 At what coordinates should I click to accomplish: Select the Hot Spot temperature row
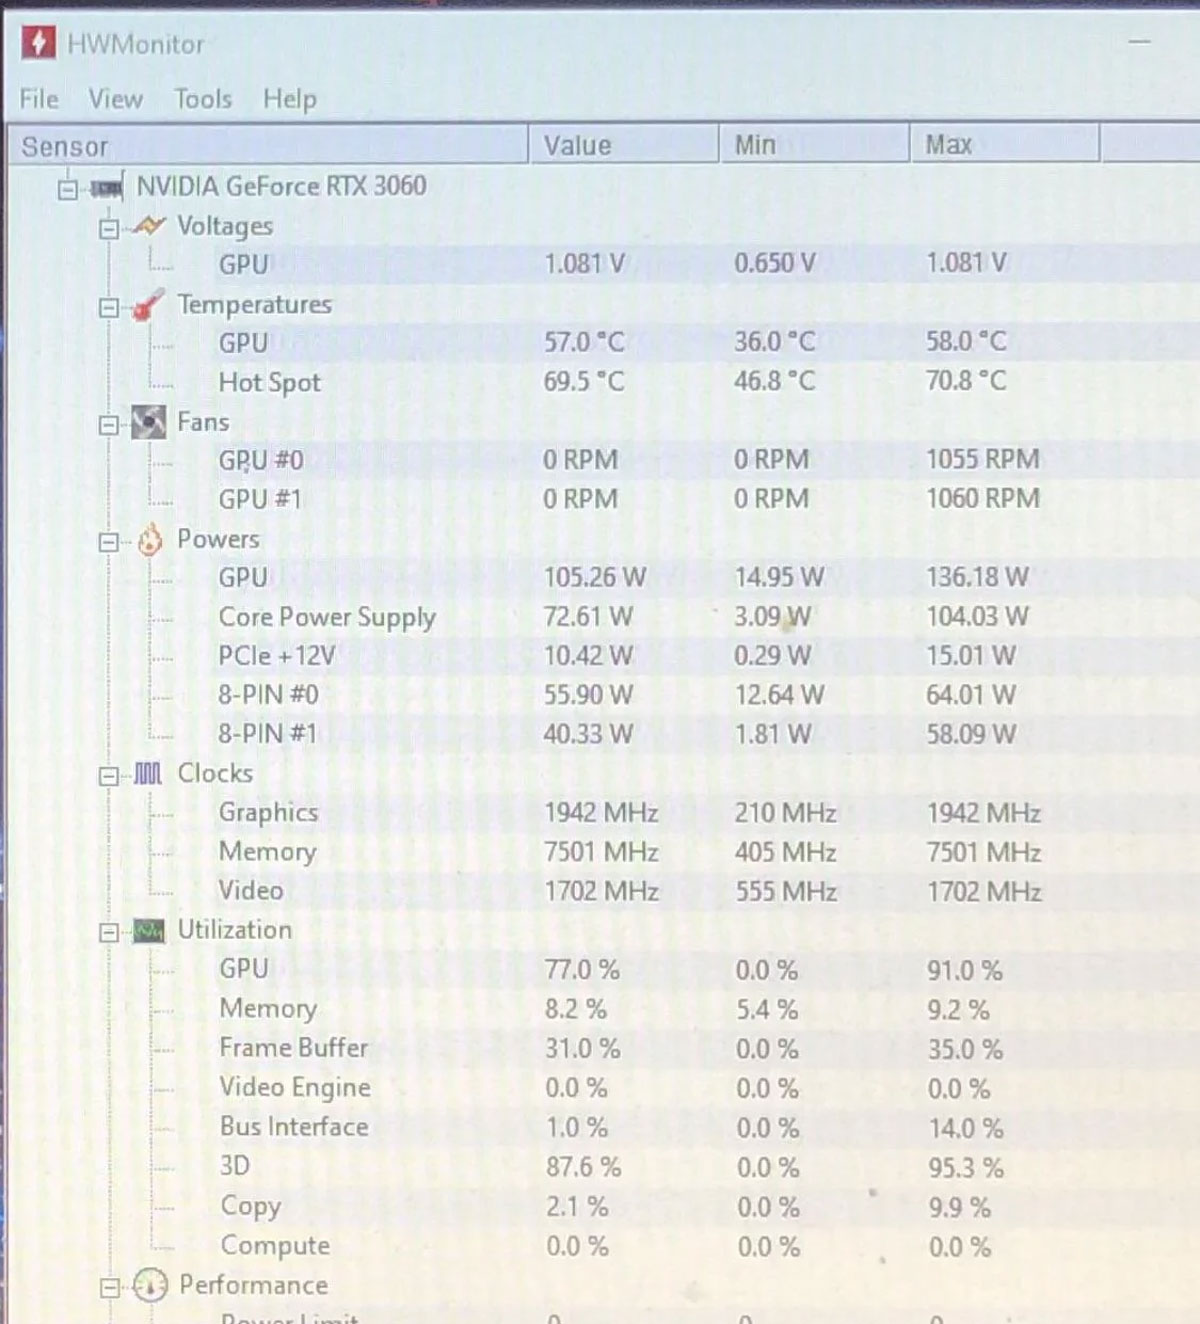point(270,382)
